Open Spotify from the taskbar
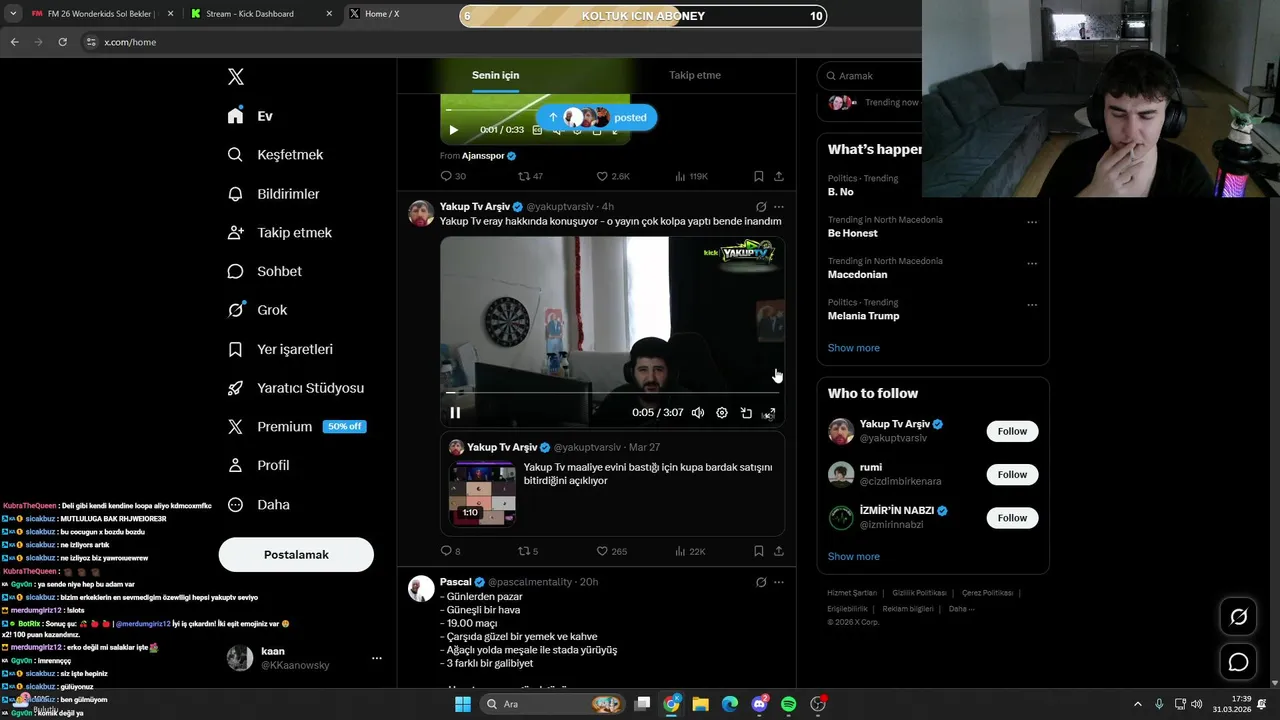 click(788, 704)
